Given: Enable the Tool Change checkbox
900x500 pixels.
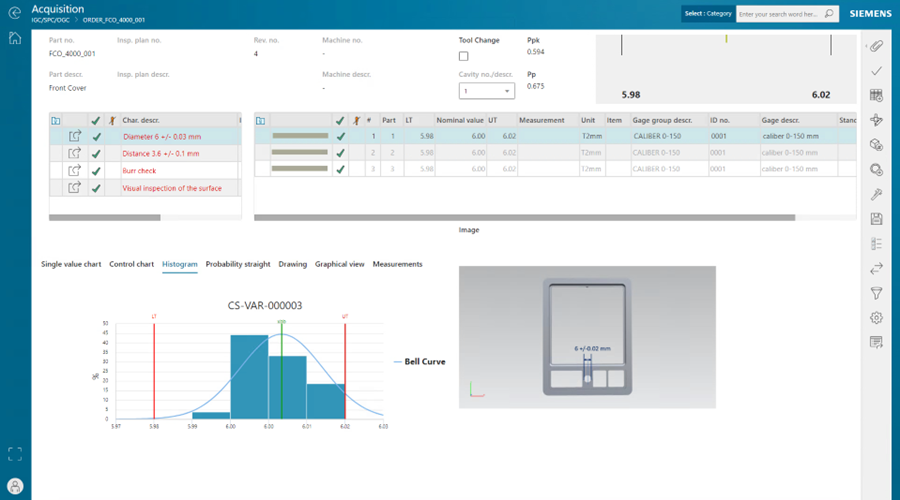Looking at the screenshot, I should coord(463,56).
